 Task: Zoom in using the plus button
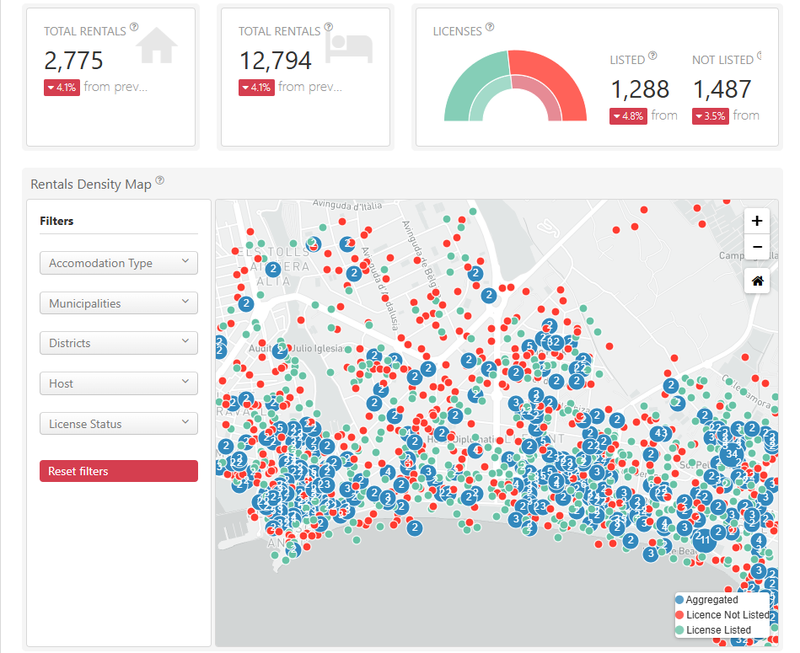756,219
